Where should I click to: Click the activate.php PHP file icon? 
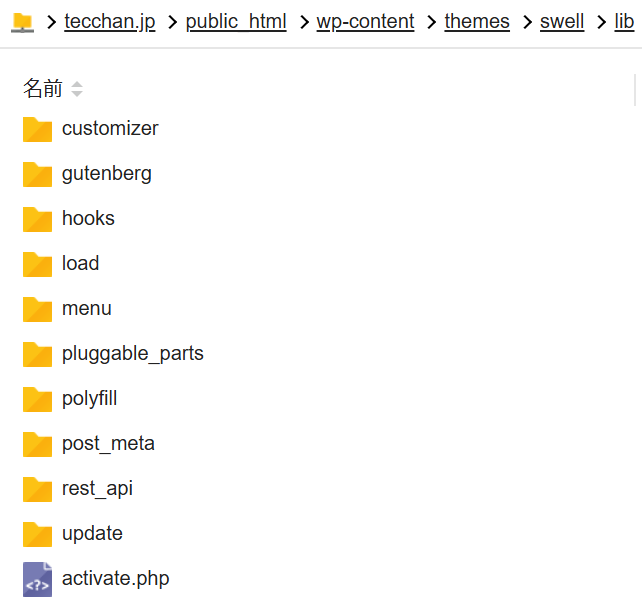point(37,579)
